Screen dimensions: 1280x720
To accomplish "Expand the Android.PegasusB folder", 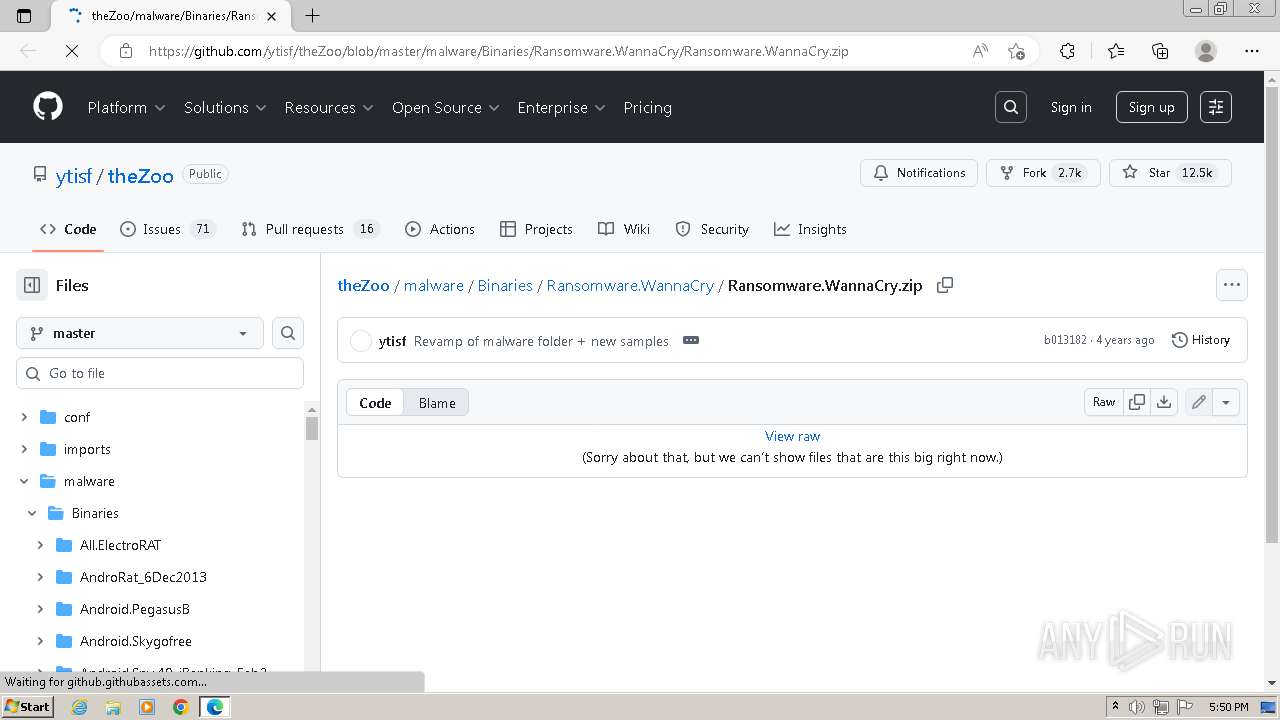I will point(40,609).
